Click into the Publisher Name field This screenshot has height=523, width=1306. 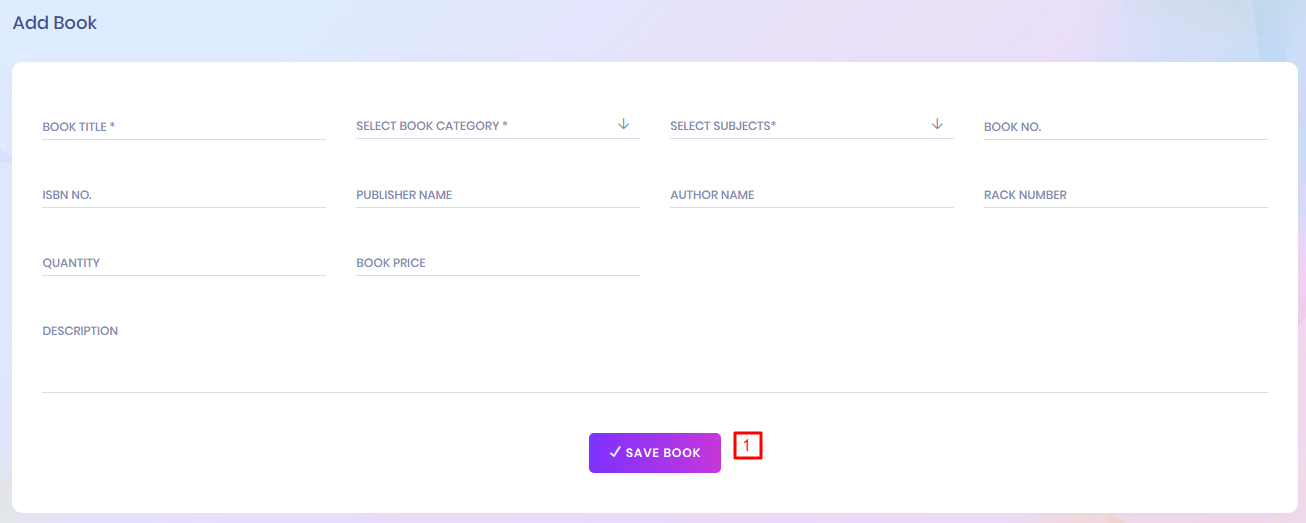point(497,195)
